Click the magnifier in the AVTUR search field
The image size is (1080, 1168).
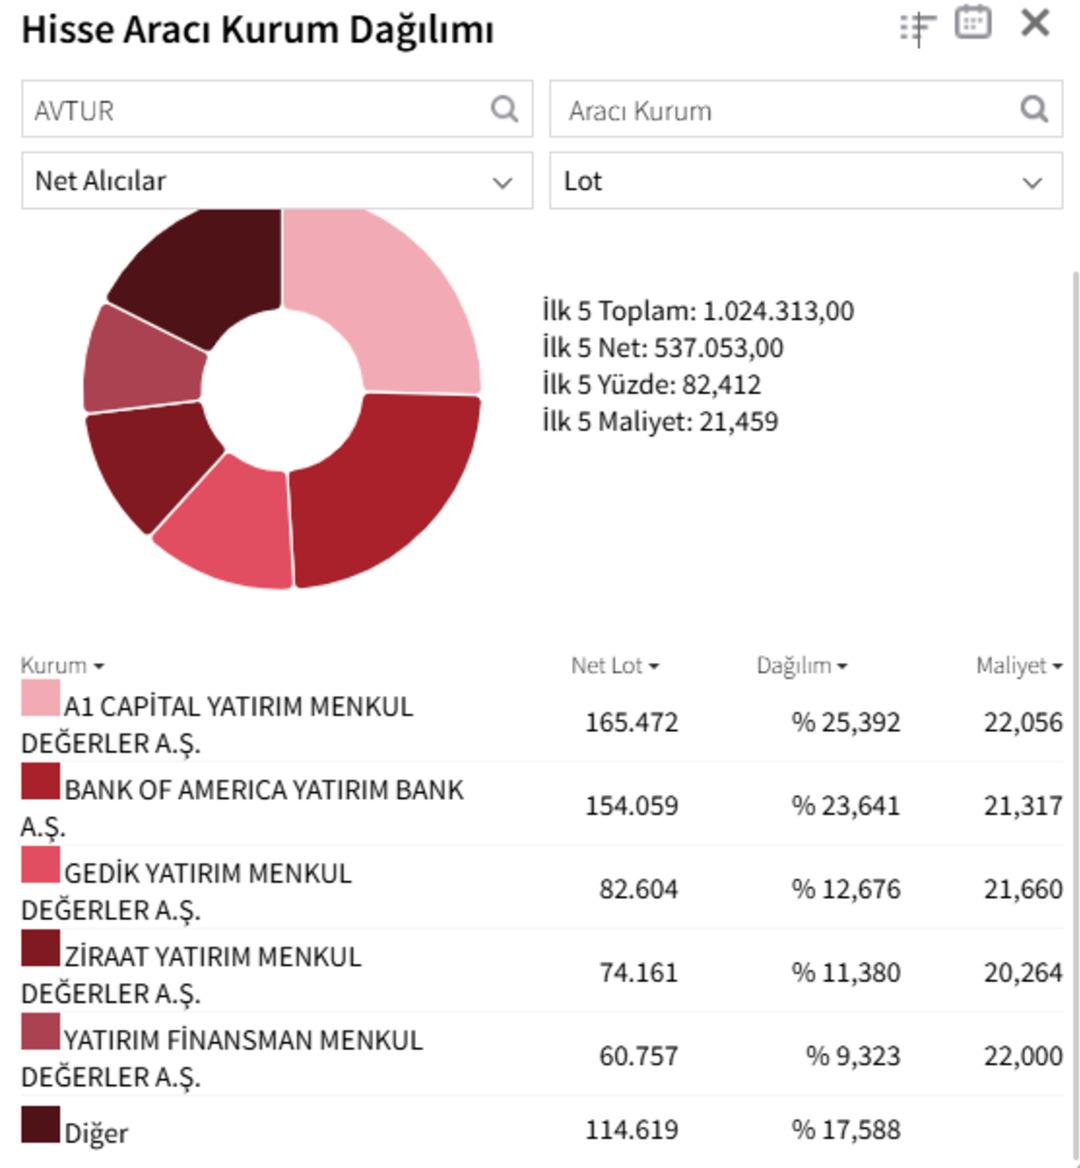(506, 109)
